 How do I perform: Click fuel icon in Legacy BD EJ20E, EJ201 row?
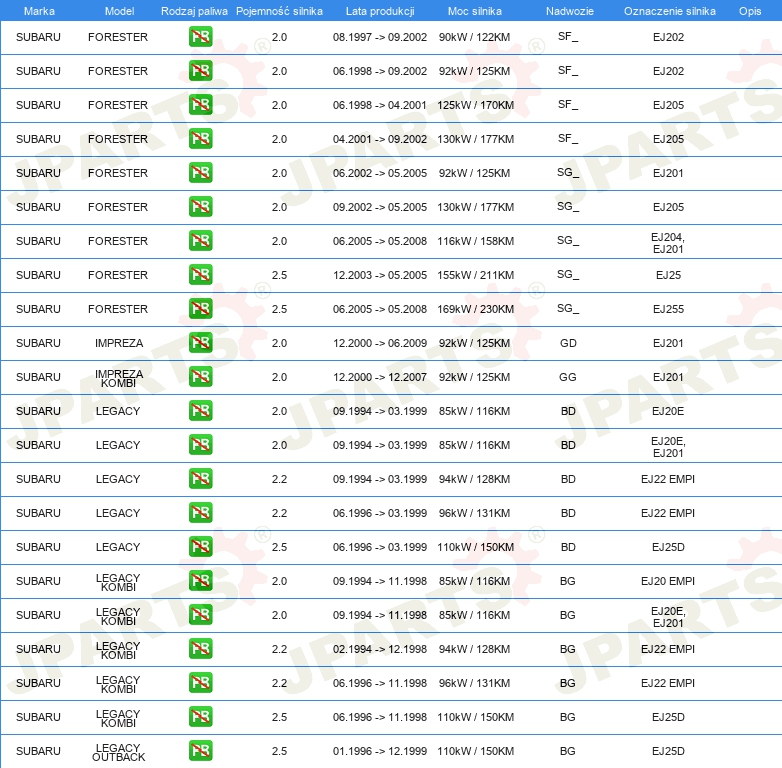(x=200, y=445)
